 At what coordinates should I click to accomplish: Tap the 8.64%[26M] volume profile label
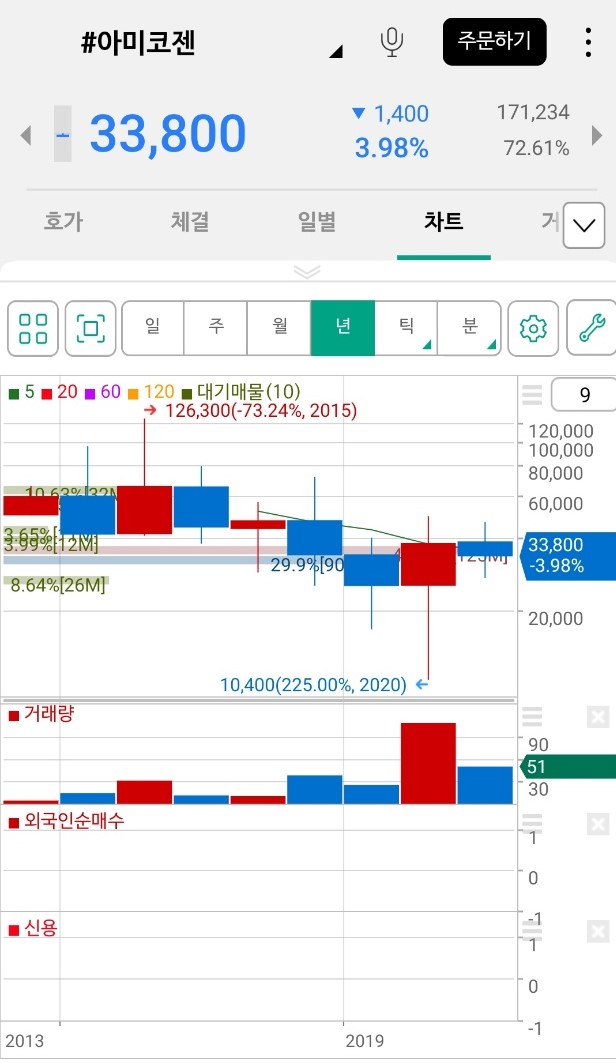[58, 585]
